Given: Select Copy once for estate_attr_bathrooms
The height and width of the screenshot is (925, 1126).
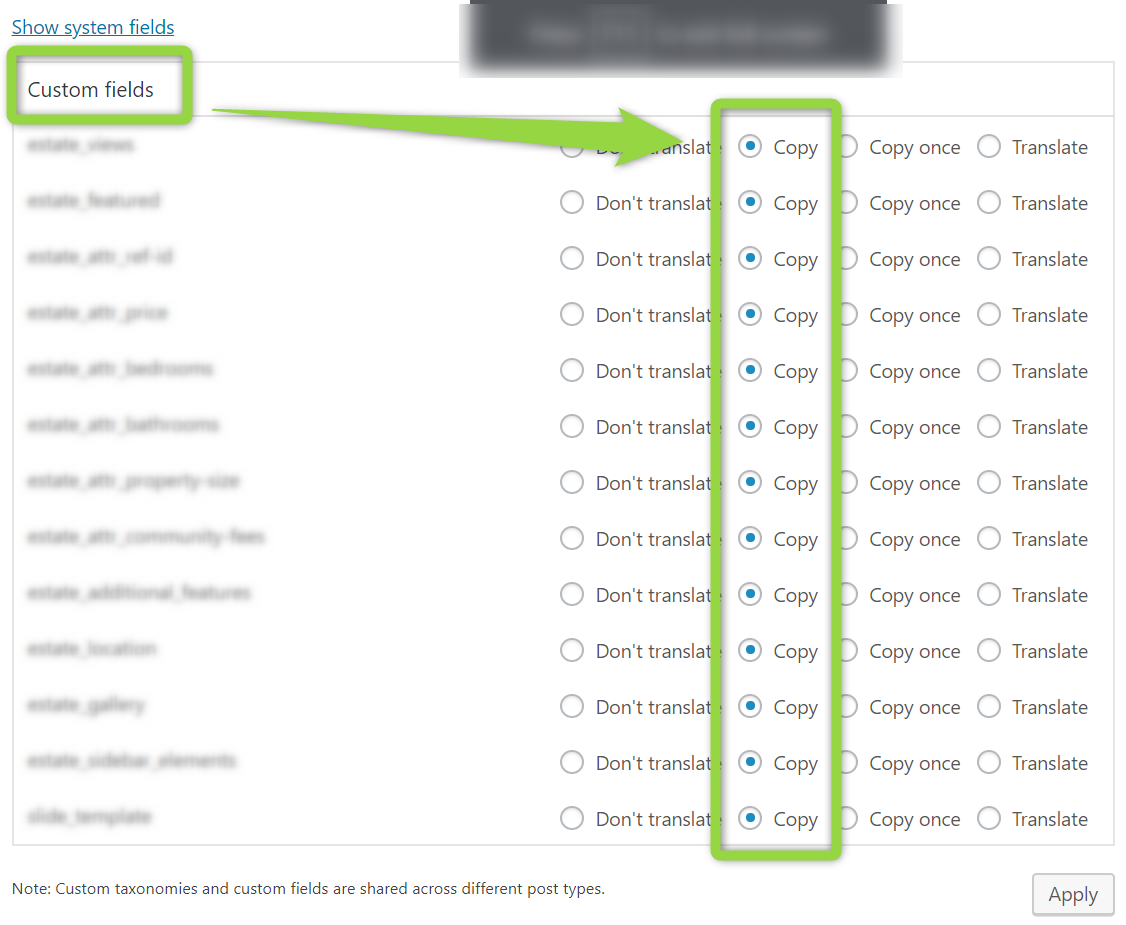Looking at the screenshot, I should pyautogui.click(x=849, y=427).
